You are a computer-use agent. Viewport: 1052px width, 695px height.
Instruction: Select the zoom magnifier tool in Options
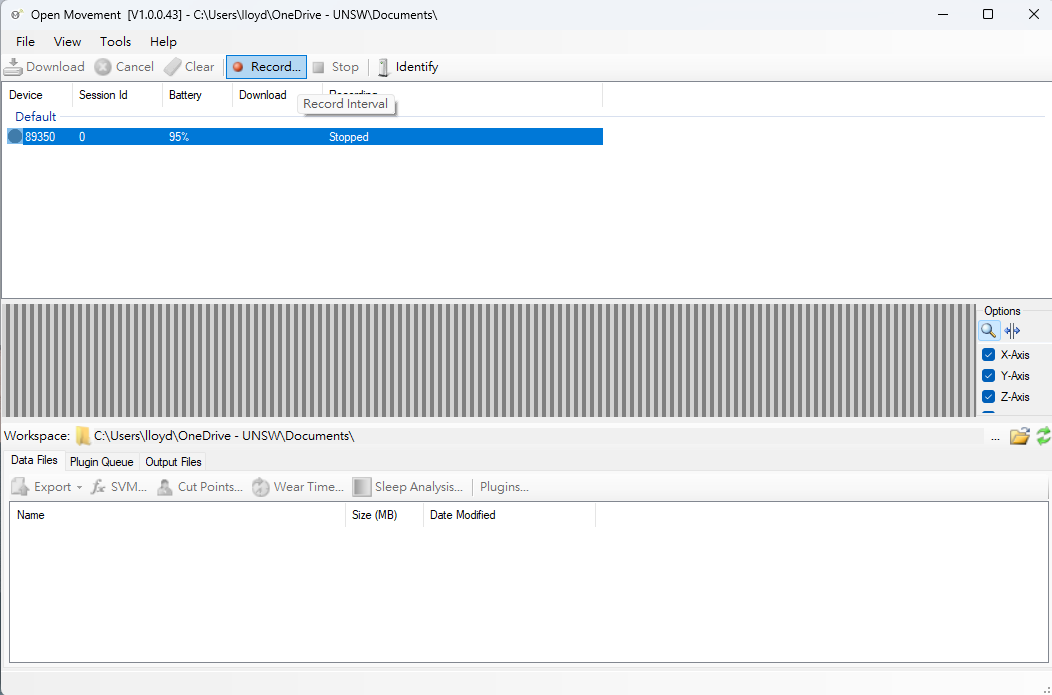click(988, 330)
